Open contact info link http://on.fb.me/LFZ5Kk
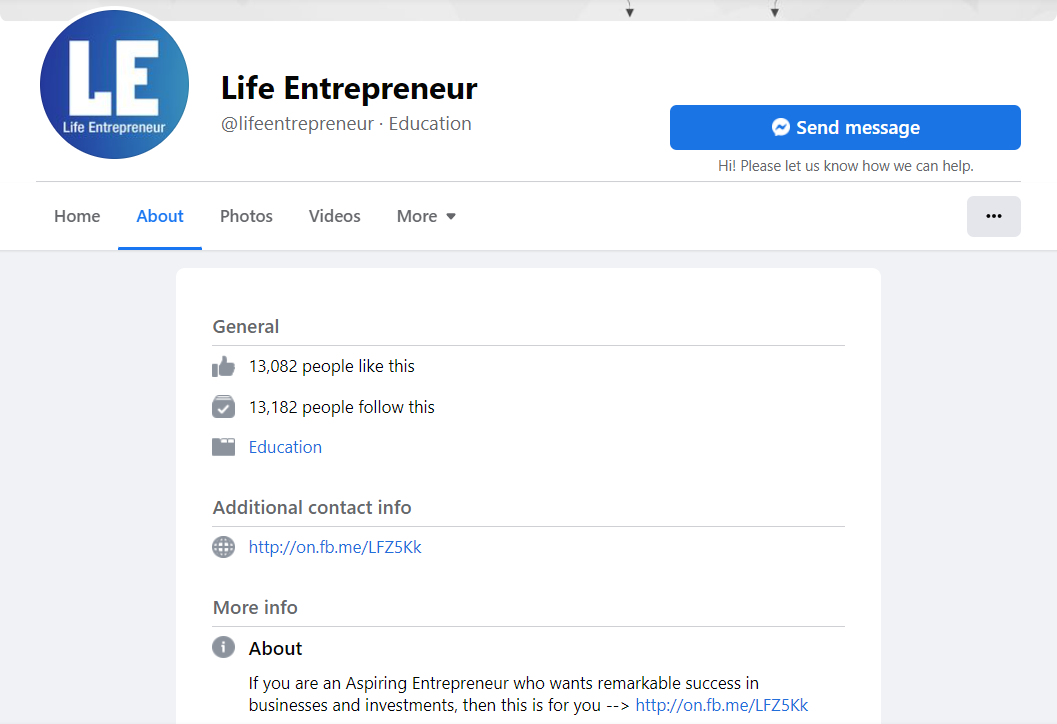 [x=335, y=547]
